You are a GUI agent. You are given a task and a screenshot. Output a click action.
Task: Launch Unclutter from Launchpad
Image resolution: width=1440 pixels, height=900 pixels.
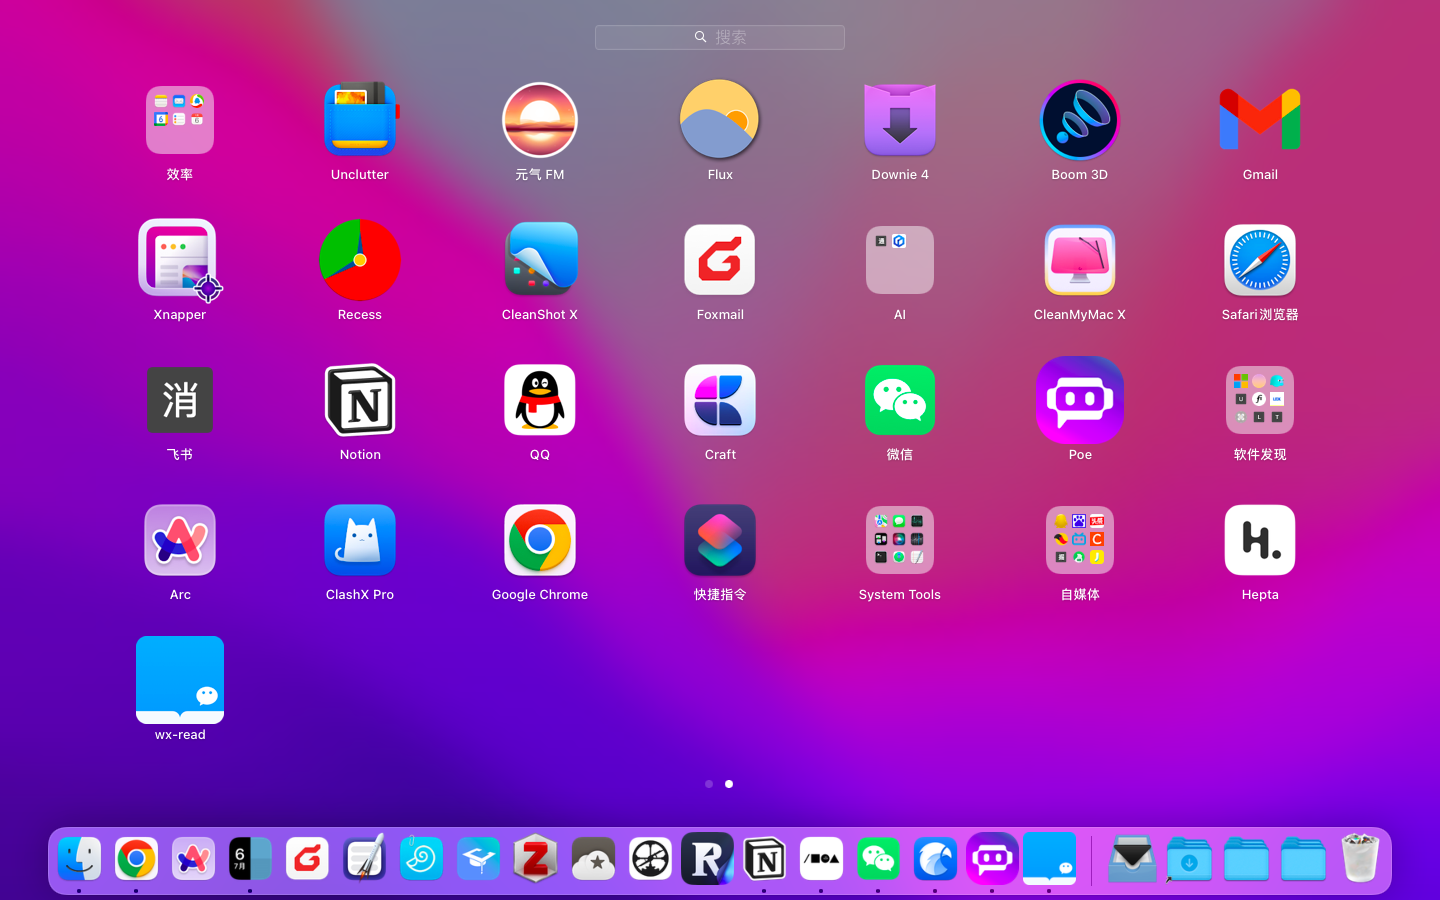coord(360,120)
